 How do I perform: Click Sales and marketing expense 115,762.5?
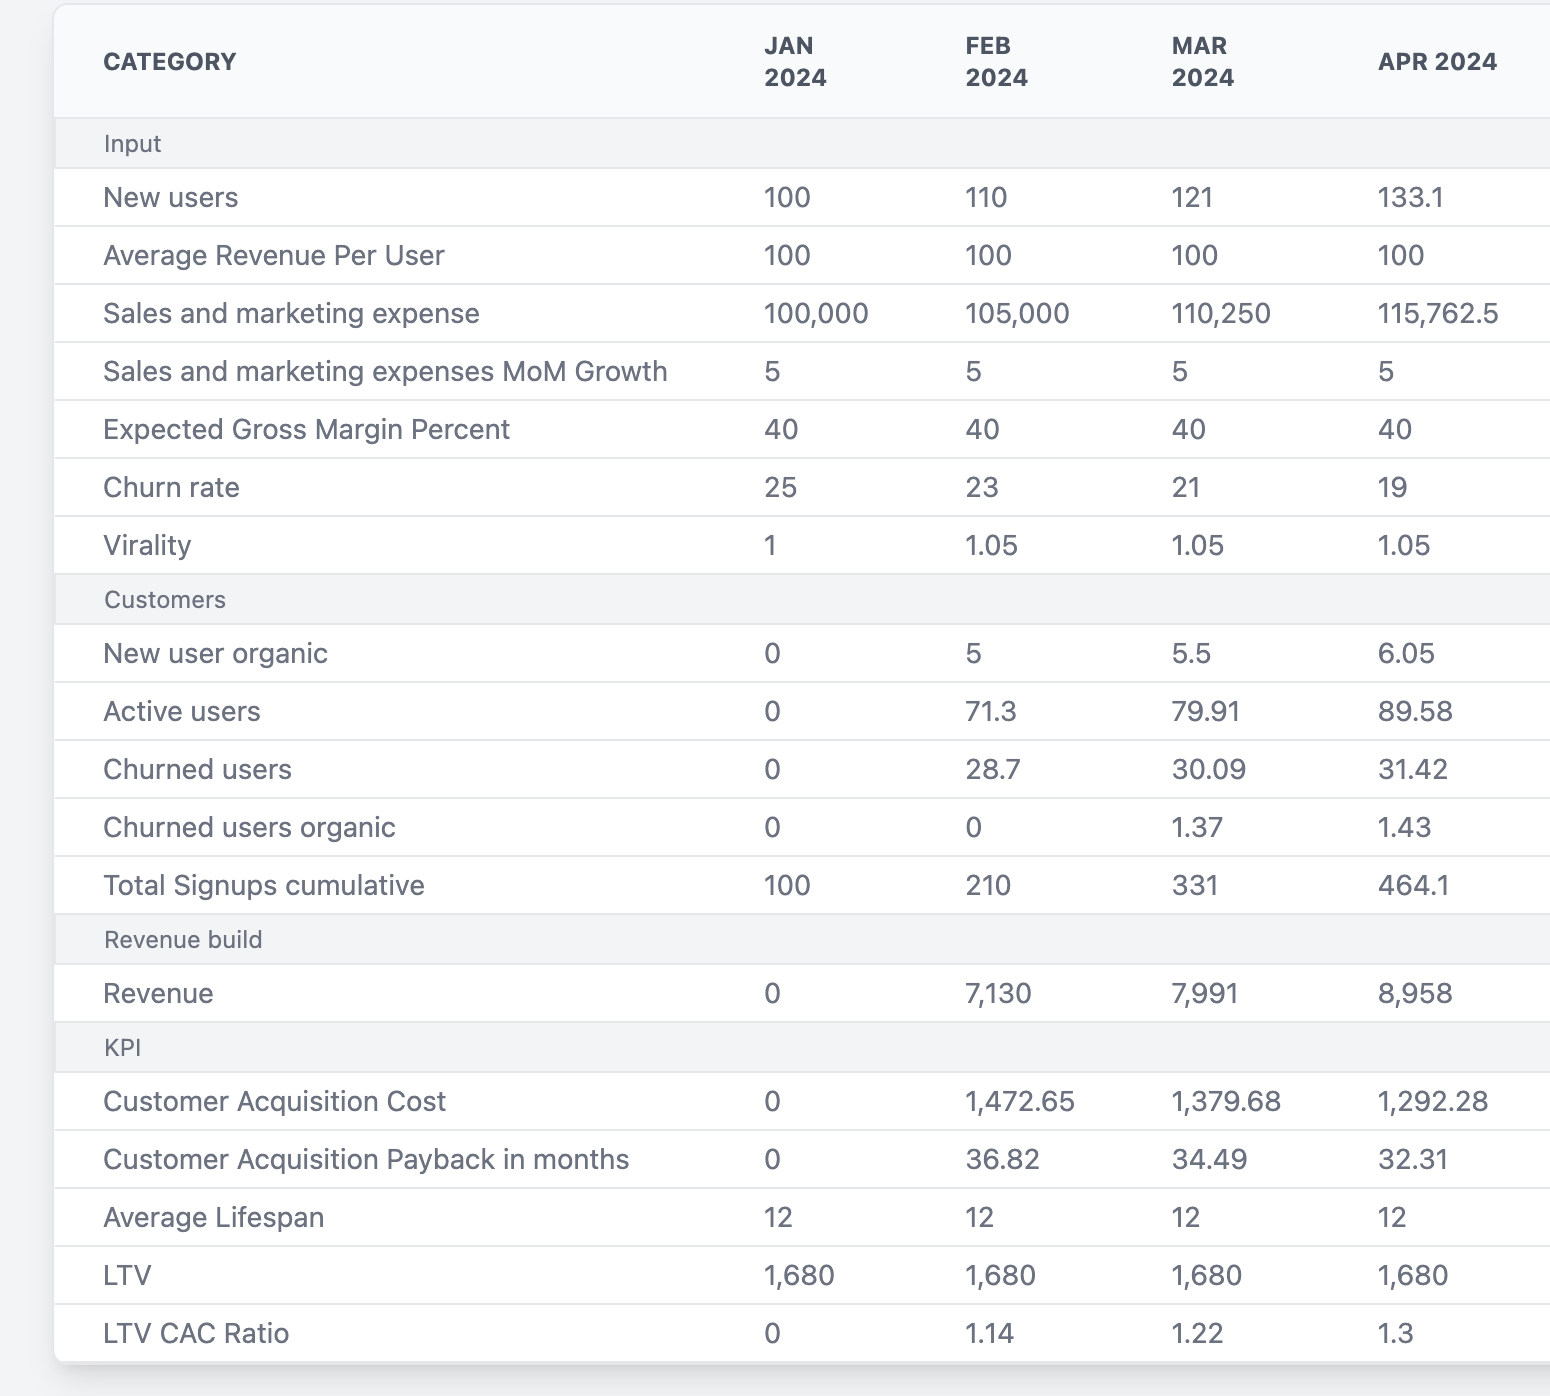[x=1438, y=313]
